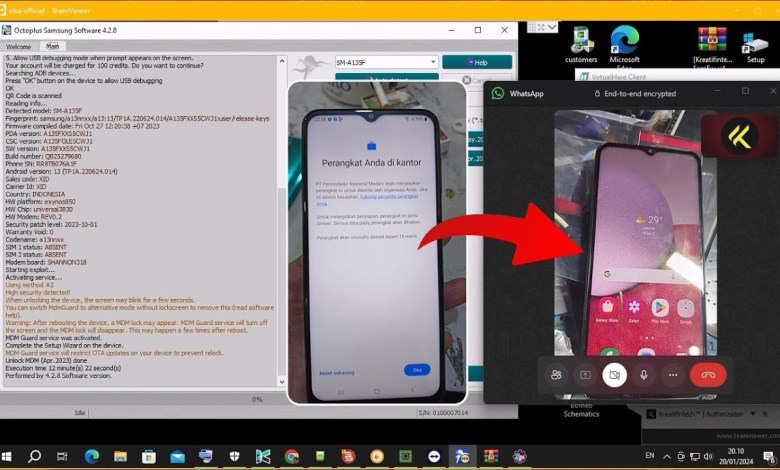Switch to the Main tab in Octoplus
Screen dimensions: 780x470
coord(53,46)
